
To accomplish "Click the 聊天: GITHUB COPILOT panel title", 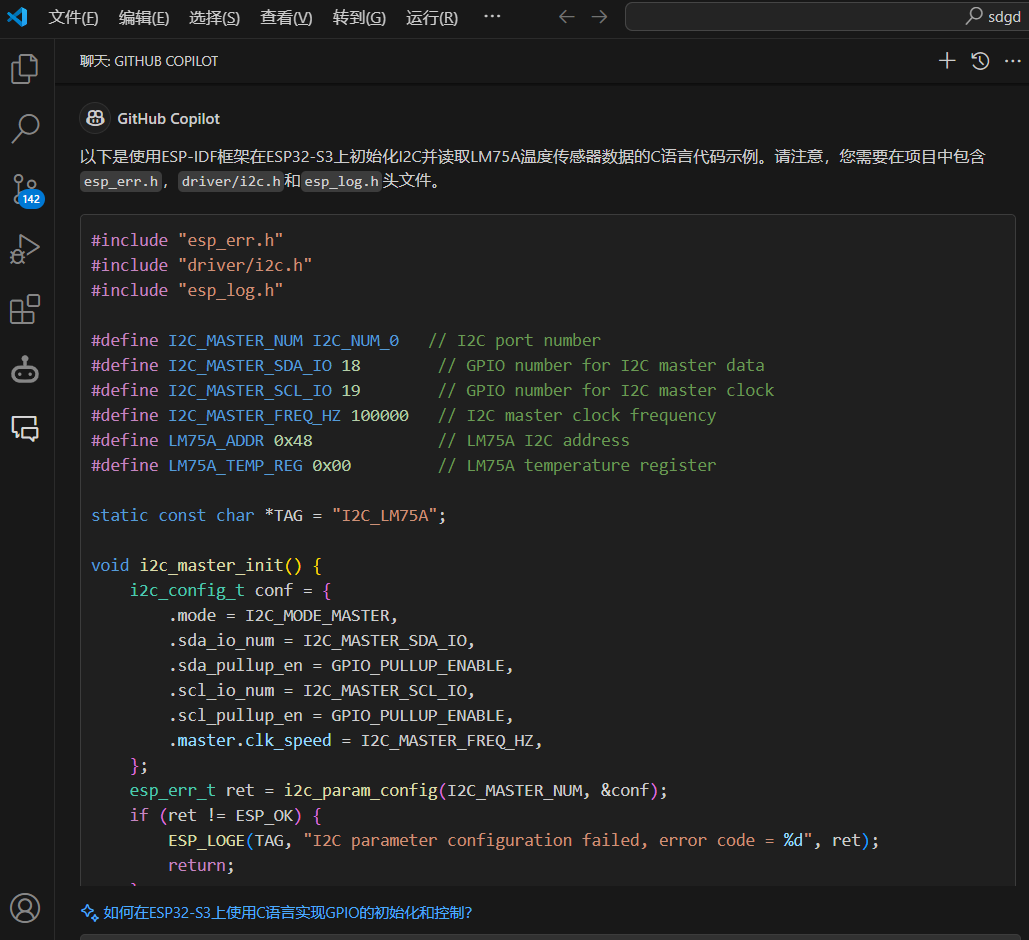I will [x=149, y=61].
